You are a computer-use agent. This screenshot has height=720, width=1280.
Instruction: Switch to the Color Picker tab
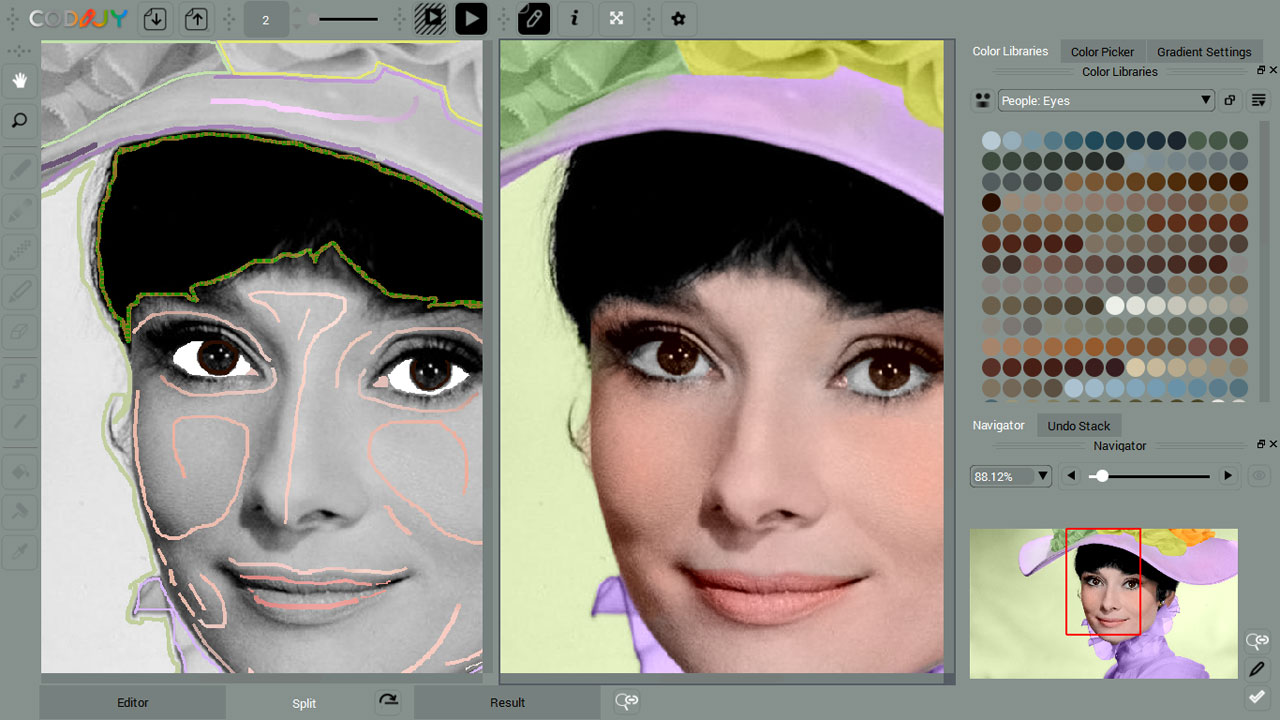[1102, 51]
